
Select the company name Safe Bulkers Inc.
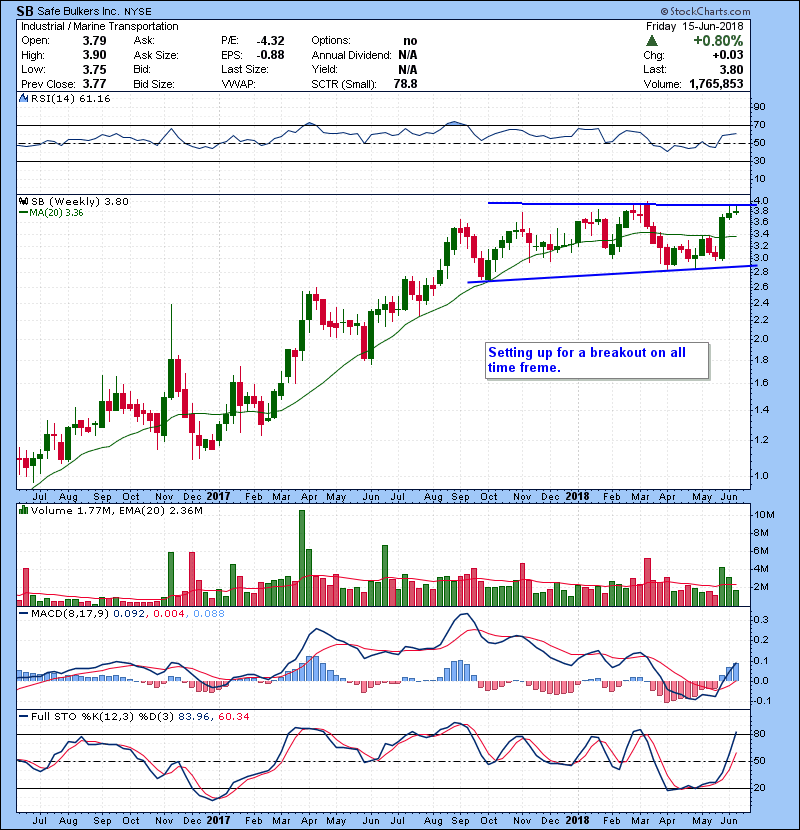pos(79,11)
